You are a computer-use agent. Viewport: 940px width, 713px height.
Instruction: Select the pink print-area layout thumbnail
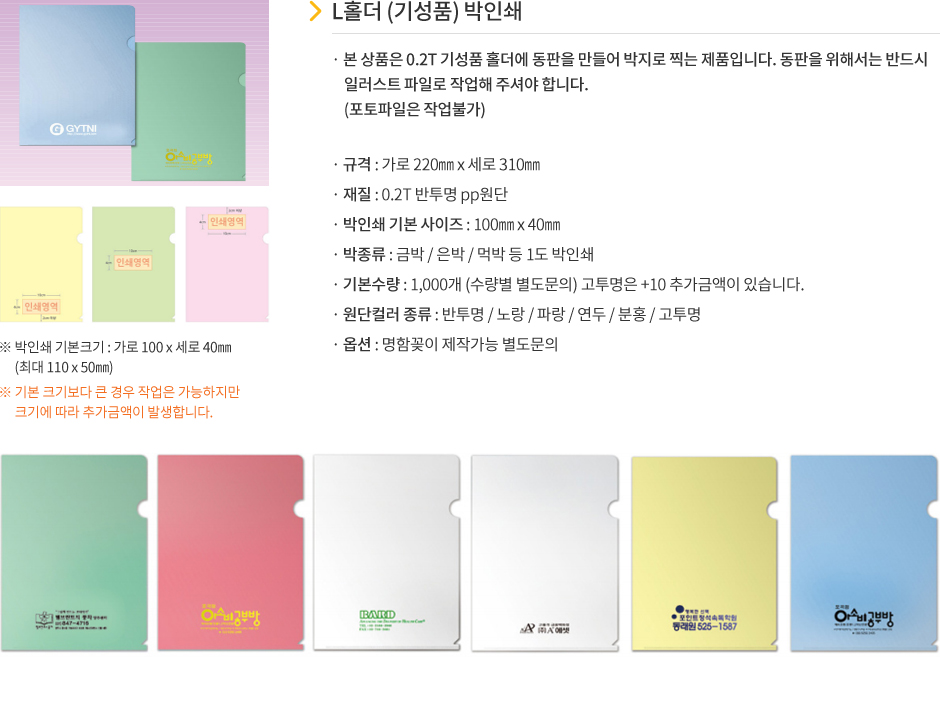coord(227,264)
